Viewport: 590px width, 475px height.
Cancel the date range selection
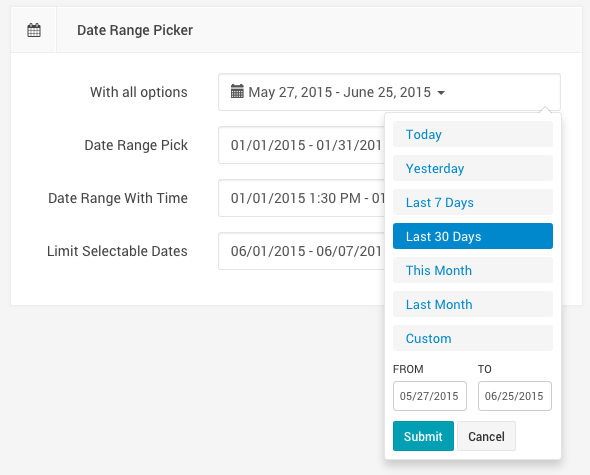[487, 436]
